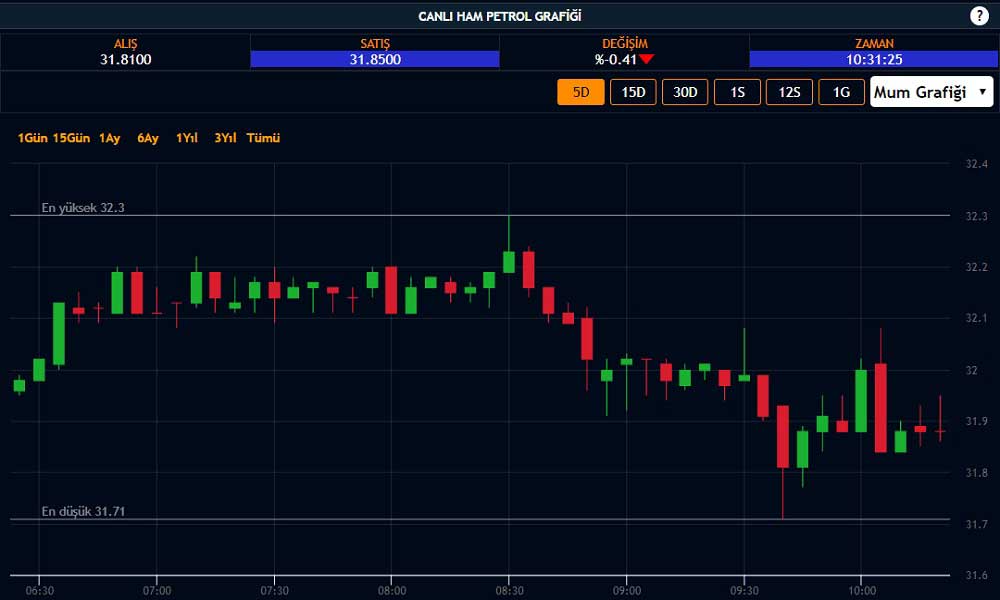Select the 6Ay range
The image size is (1000, 600).
(x=148, y=138)
